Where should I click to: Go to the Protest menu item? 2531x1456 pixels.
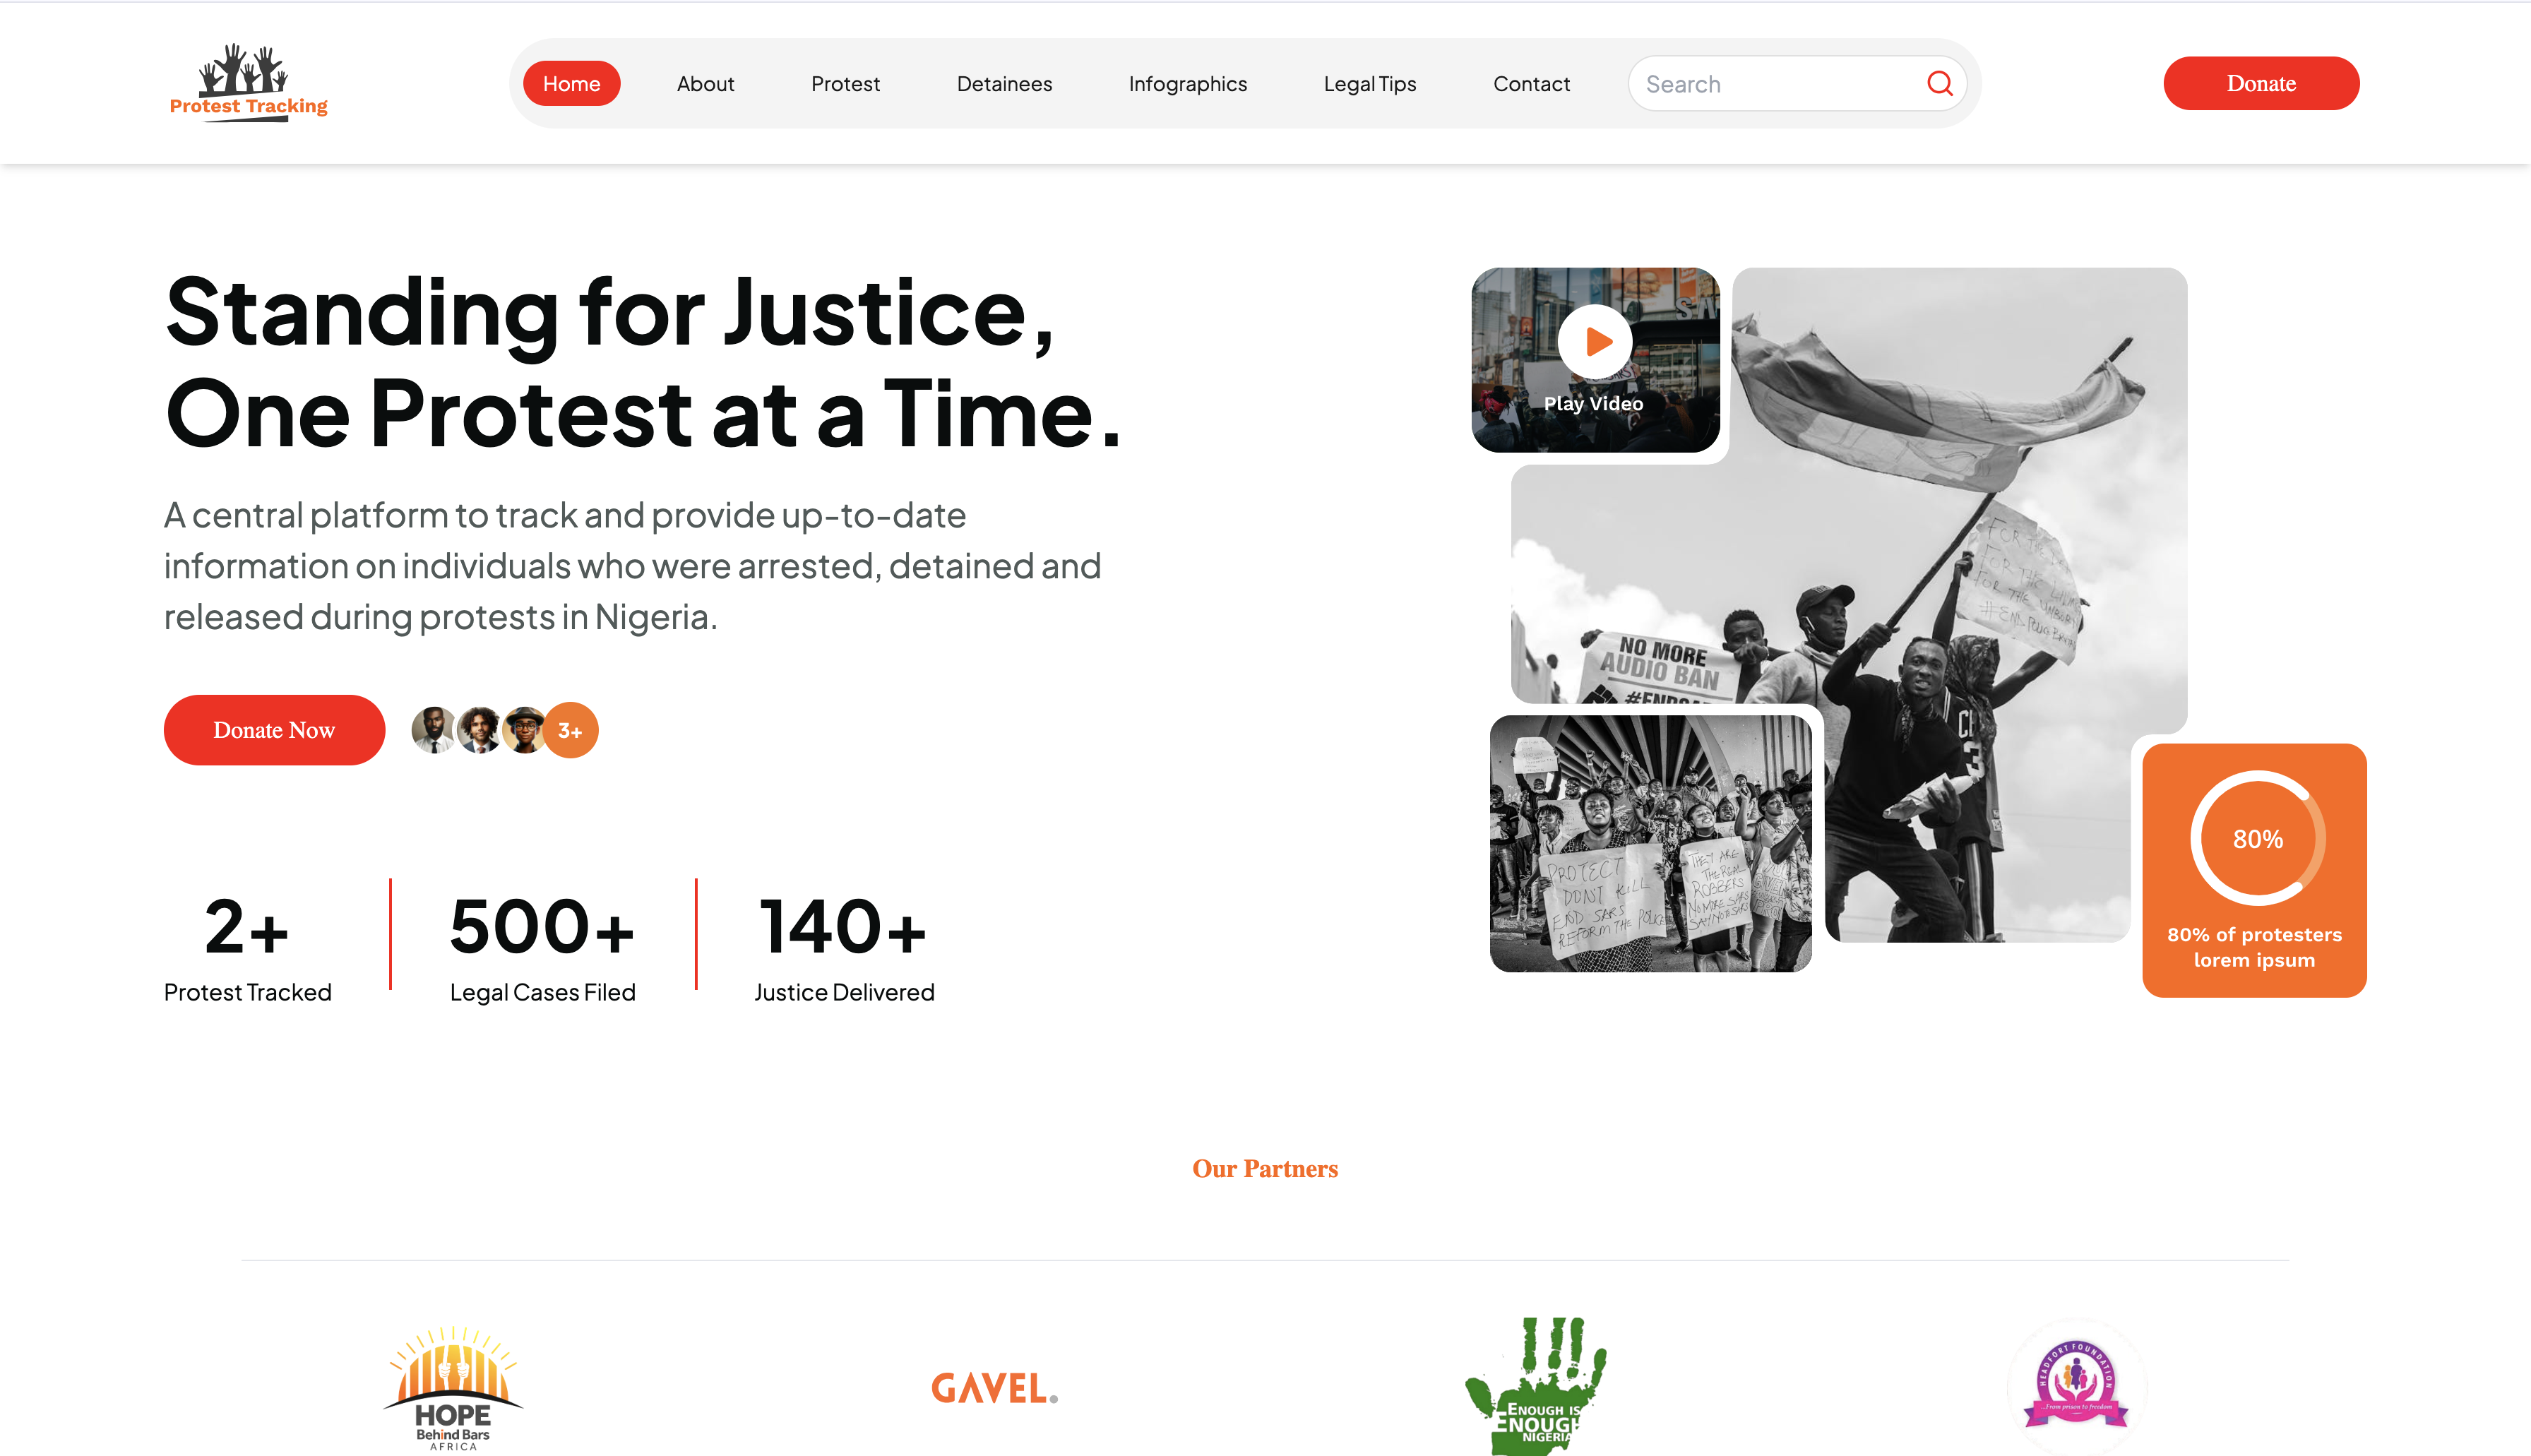845,84
